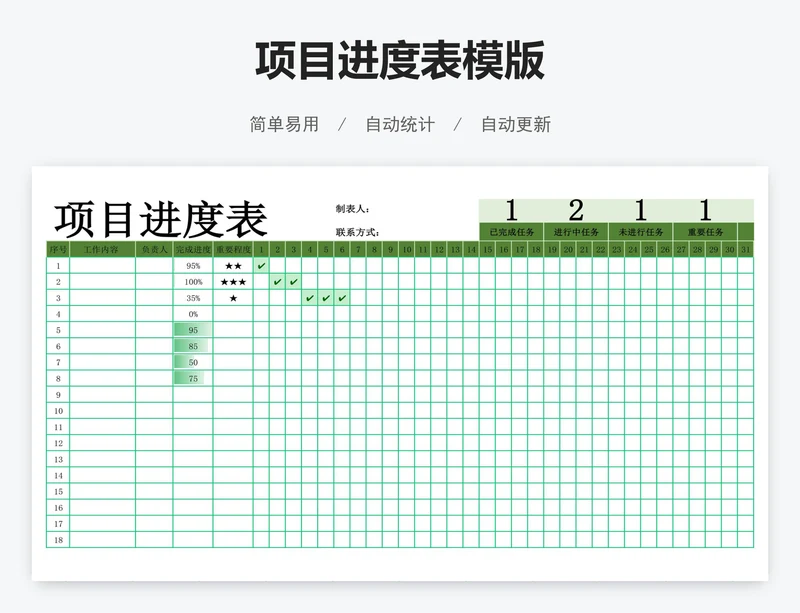Screen dimensions: 800x613
Task: Select serial number 12 row cell
Action: pyautogui.click(x=58, y=444)
